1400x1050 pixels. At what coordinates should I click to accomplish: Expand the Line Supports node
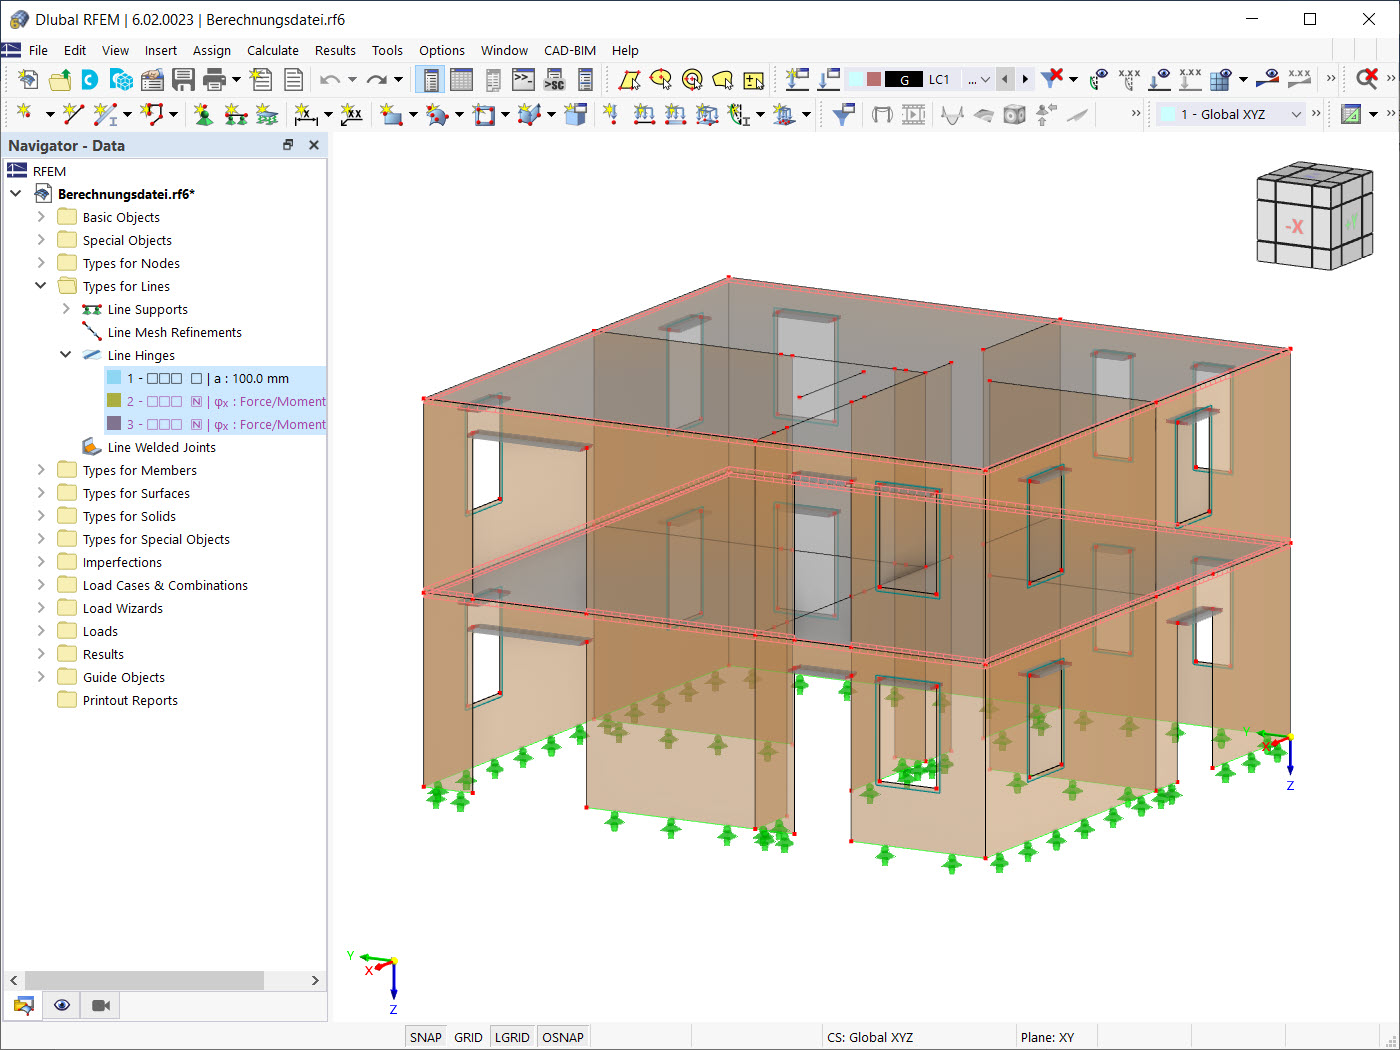pos(66,309)
